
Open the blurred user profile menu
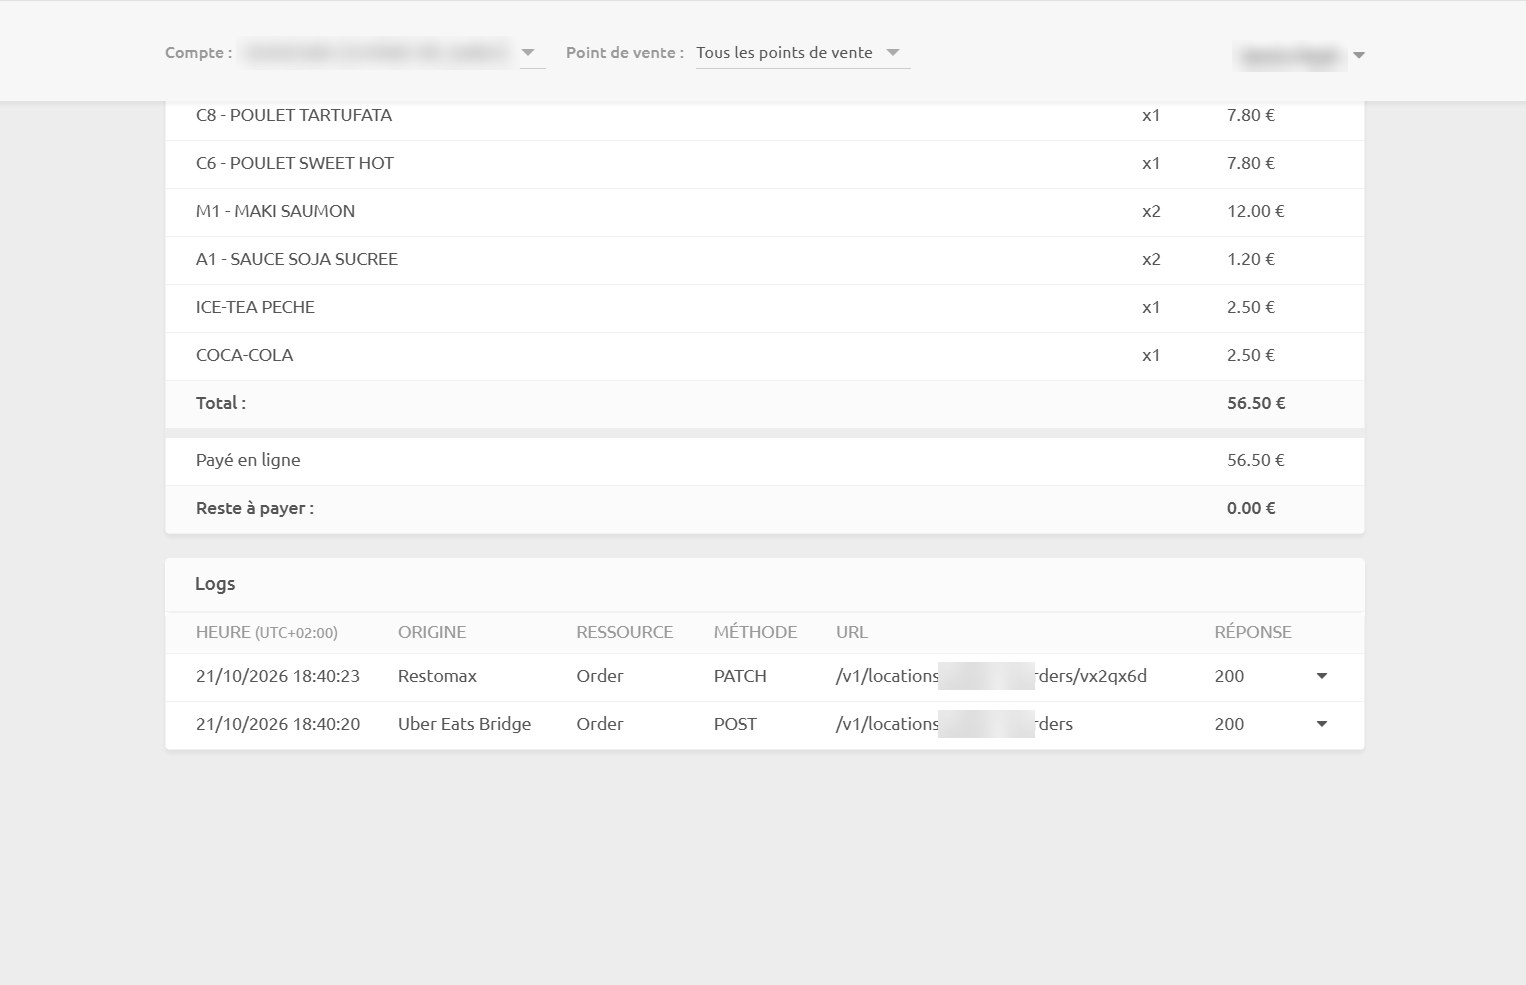1300,56
